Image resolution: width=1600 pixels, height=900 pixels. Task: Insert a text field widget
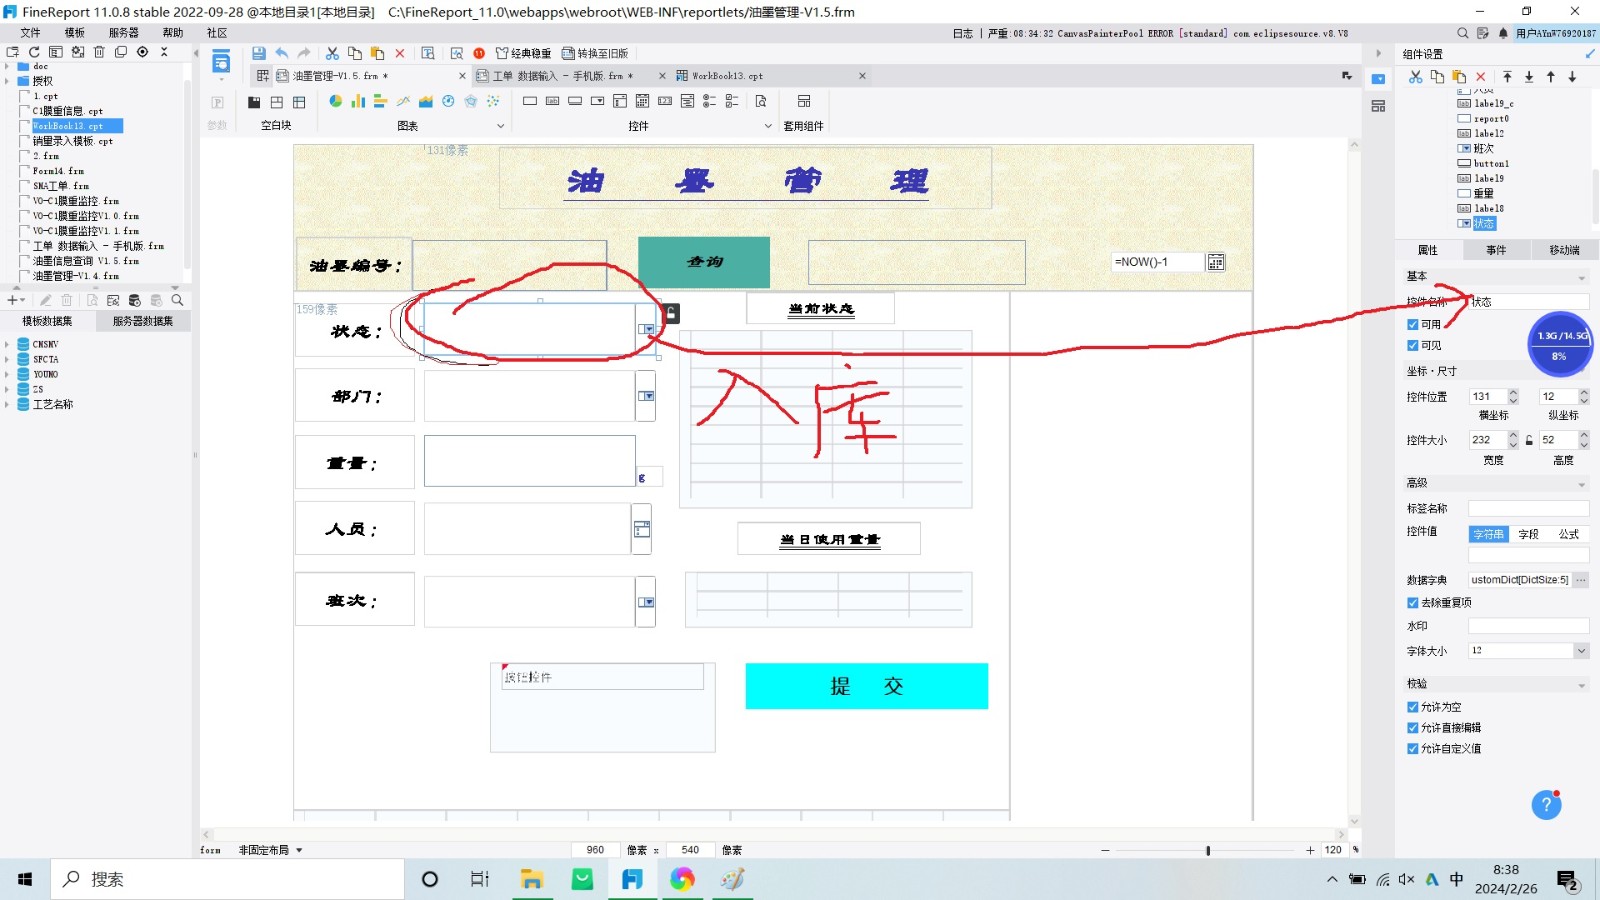530,101
